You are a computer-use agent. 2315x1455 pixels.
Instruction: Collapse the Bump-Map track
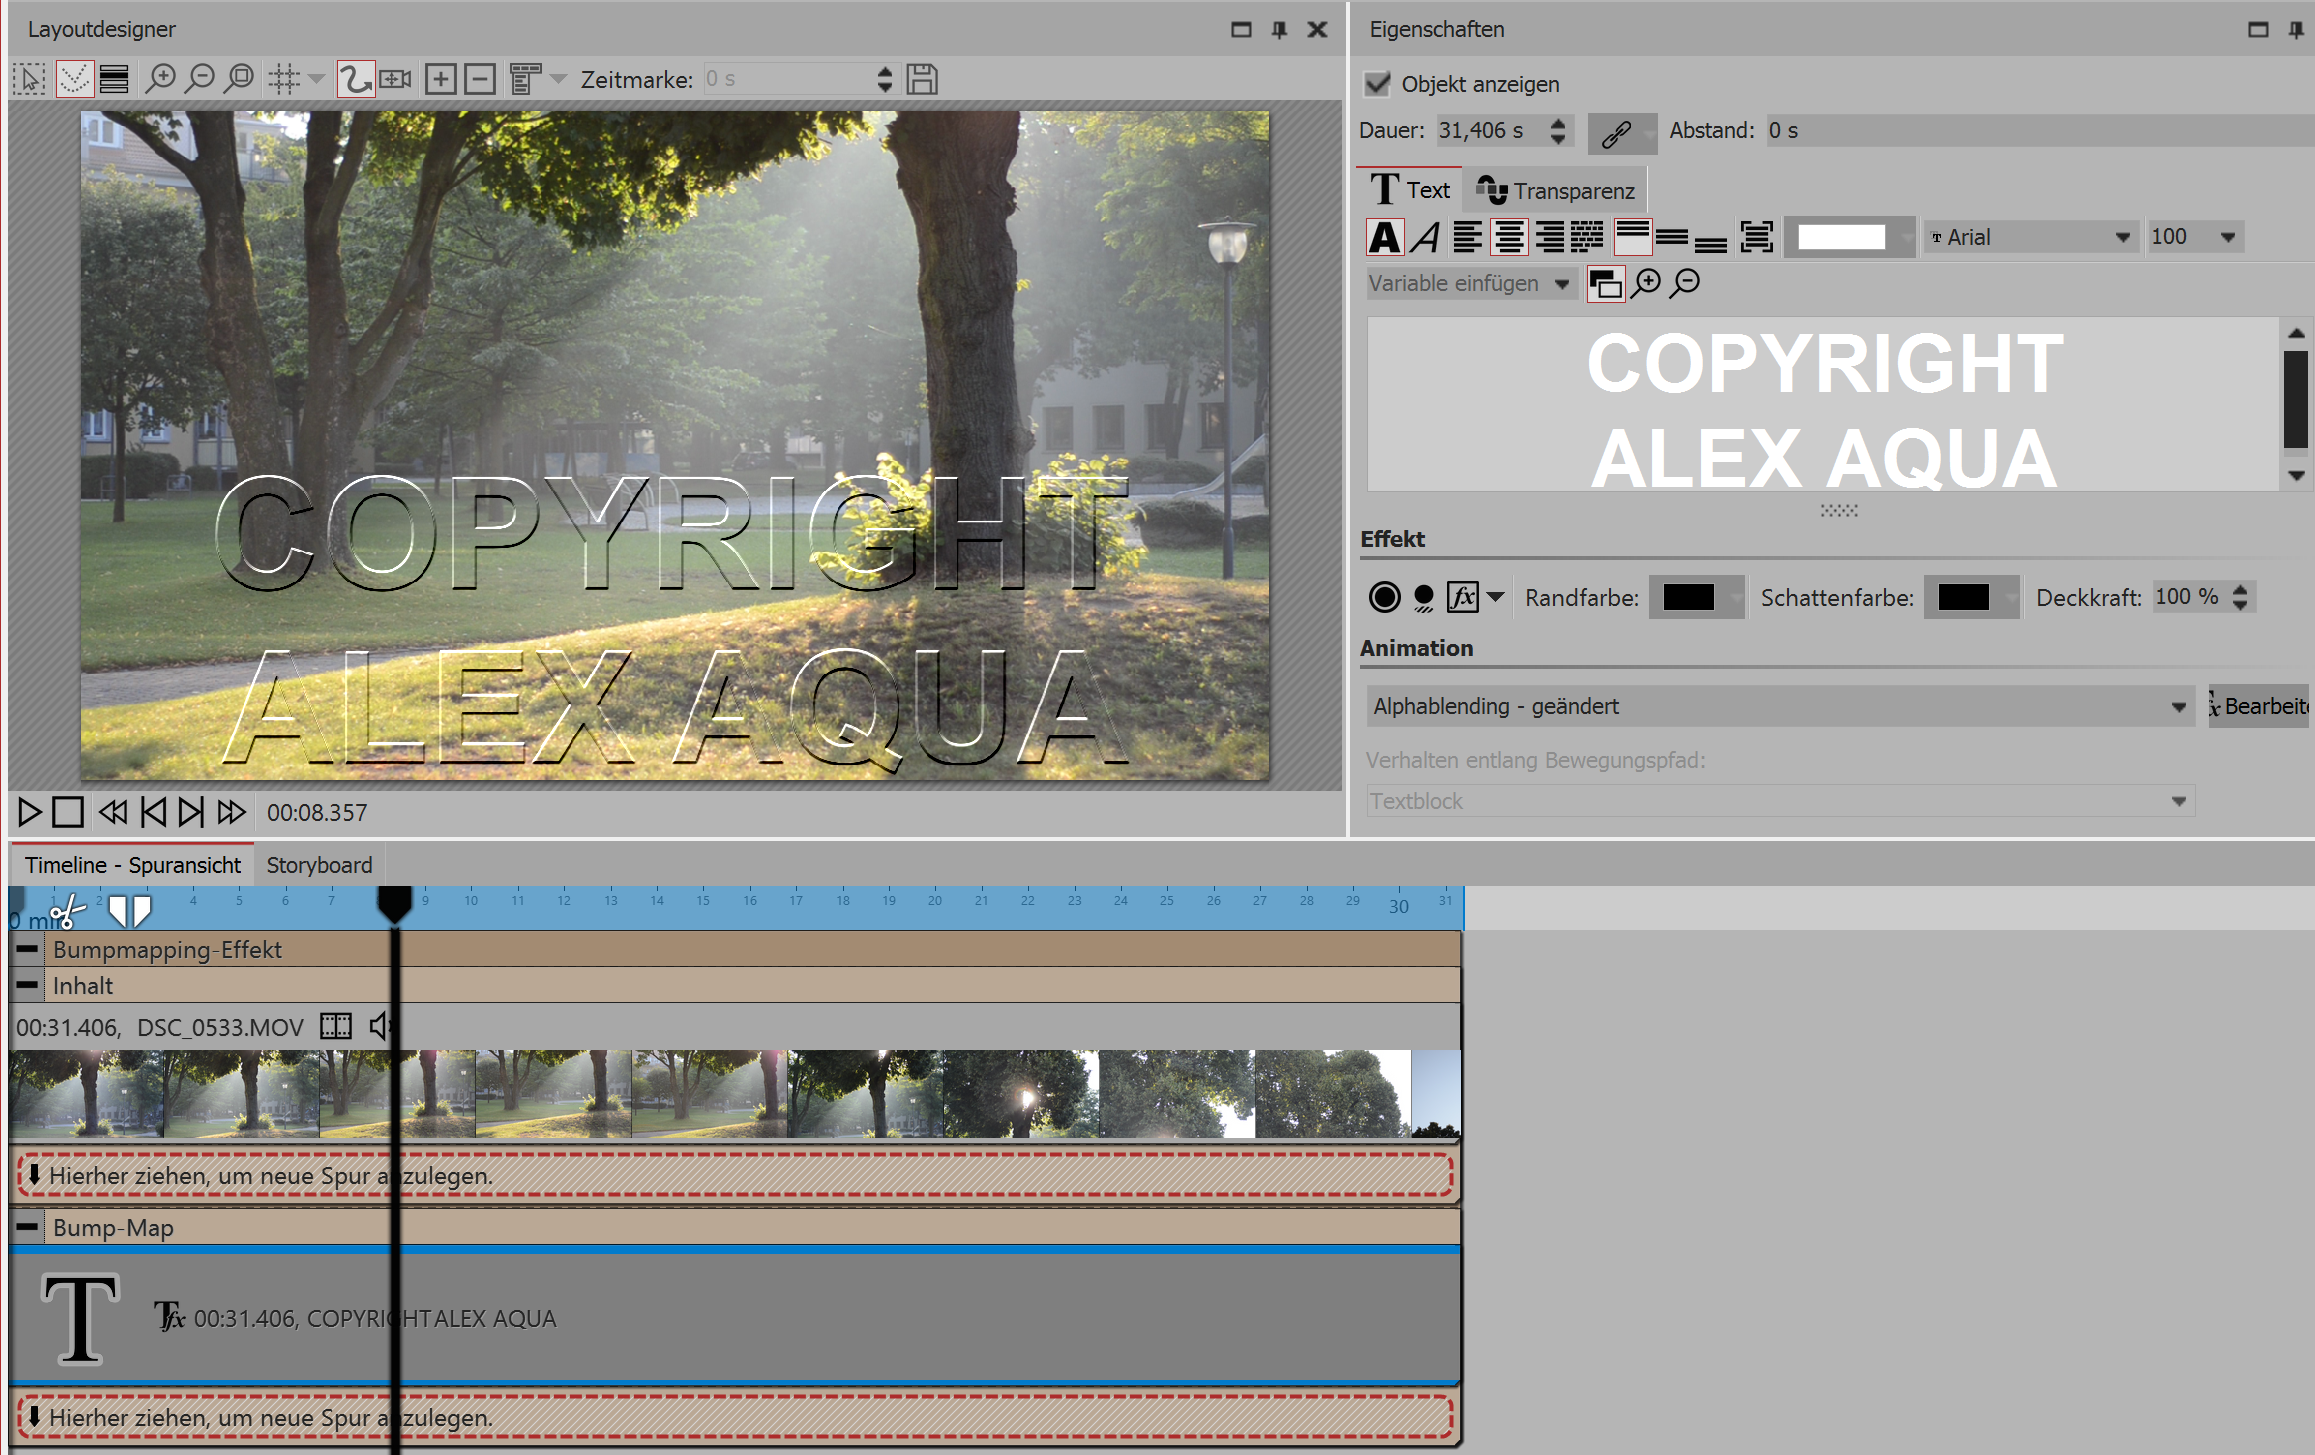pos(28,1227)
